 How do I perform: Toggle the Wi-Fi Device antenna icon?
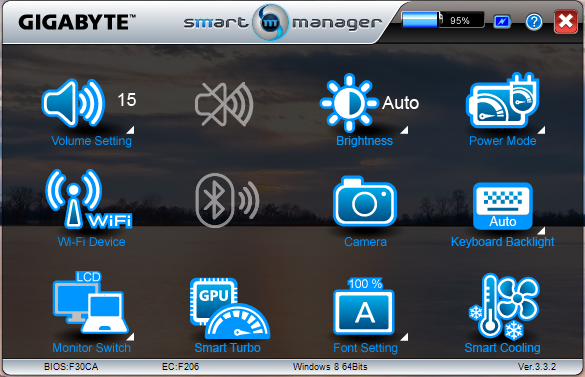coord(88,199)
